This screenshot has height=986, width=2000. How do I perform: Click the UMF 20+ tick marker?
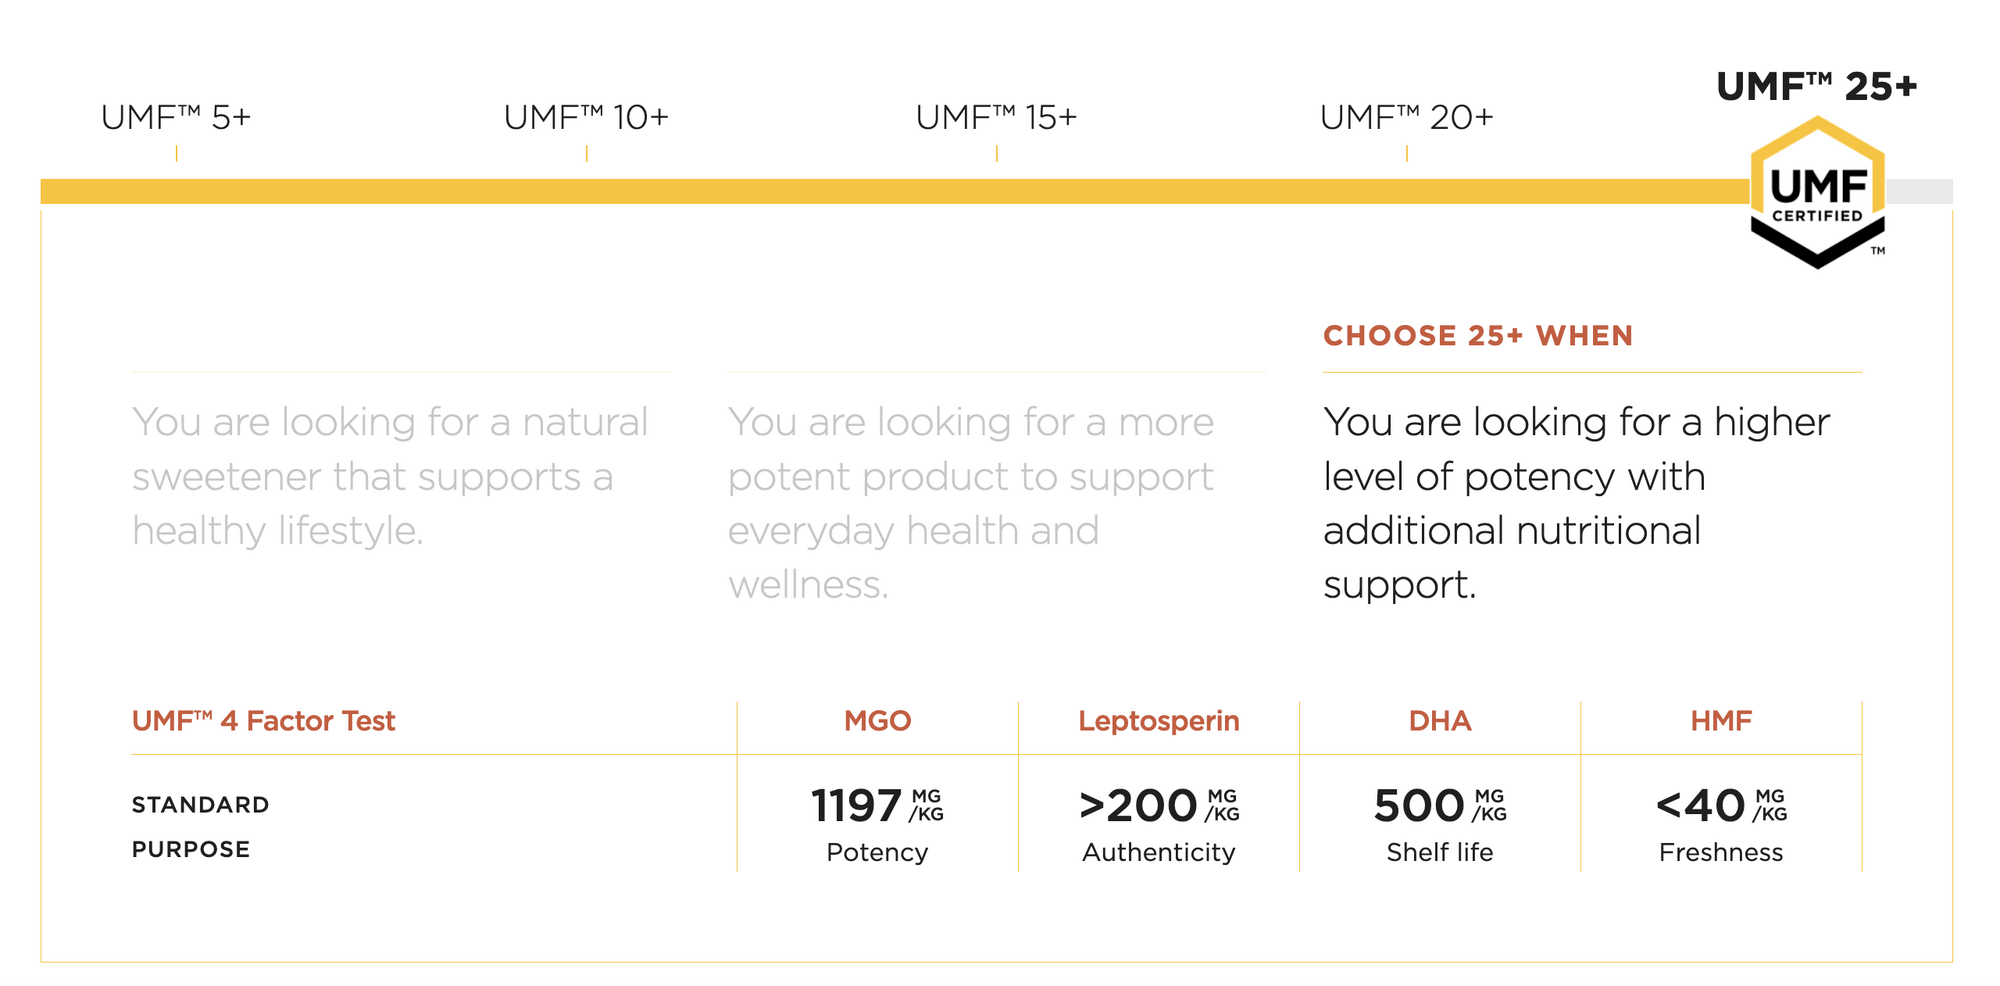(1406, 153)
